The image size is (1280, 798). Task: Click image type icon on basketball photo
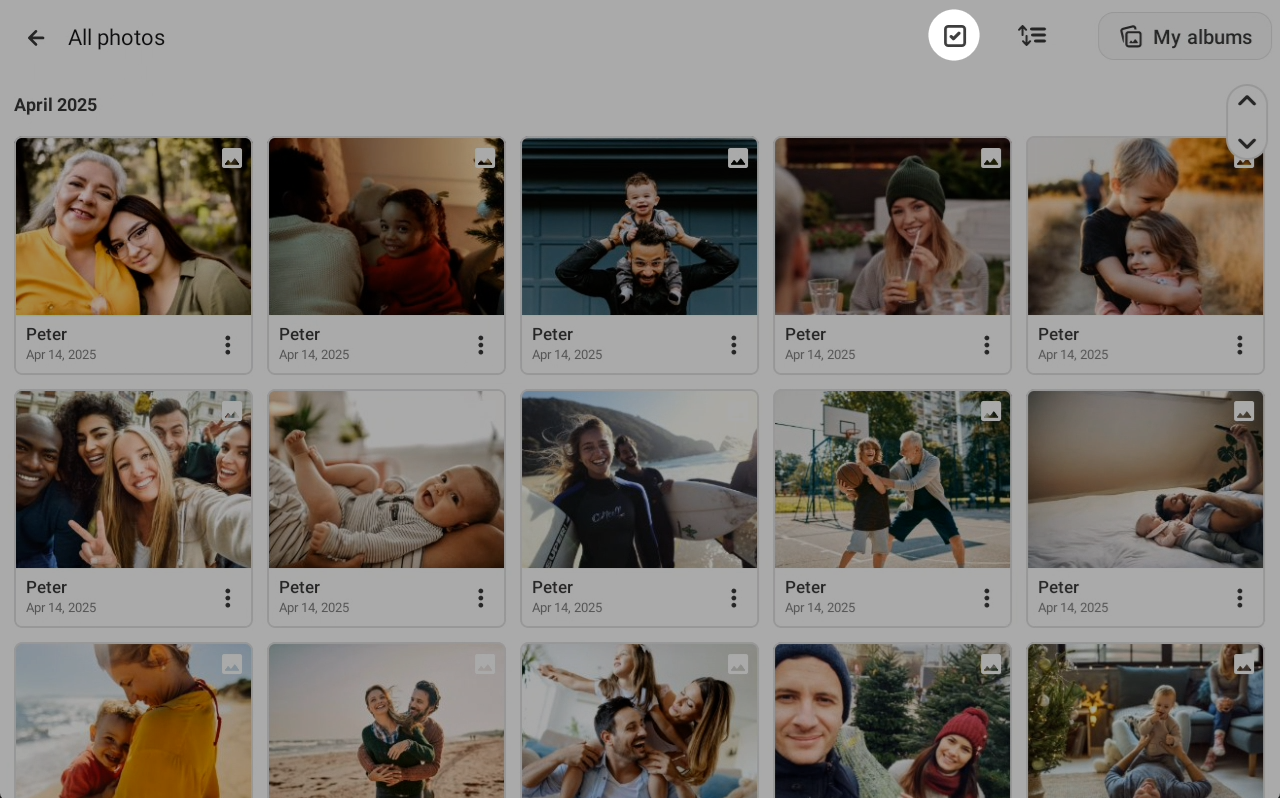[x=991, y=411]
